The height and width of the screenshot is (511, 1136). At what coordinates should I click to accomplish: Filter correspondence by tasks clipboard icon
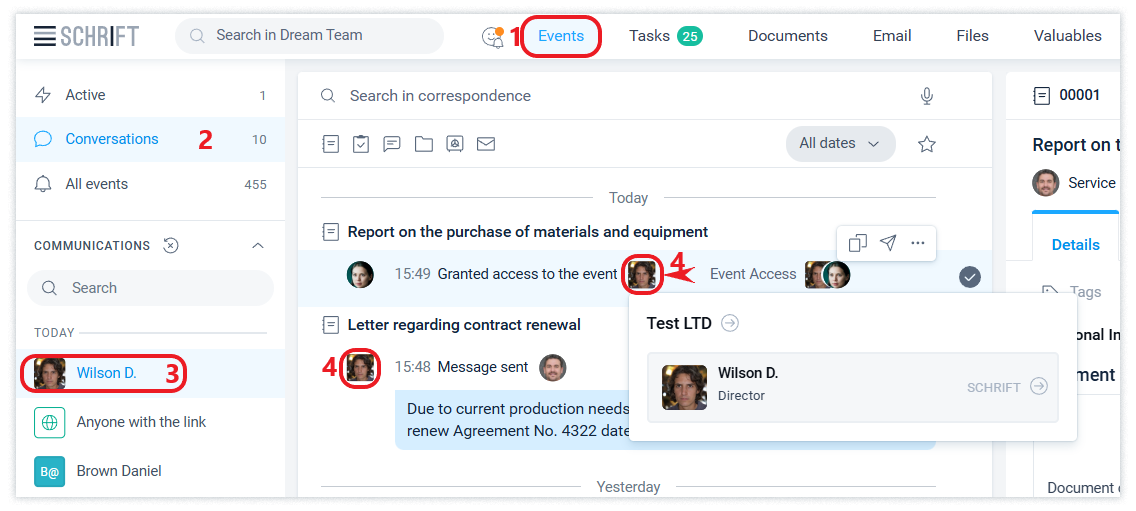(x=361, y=144)
